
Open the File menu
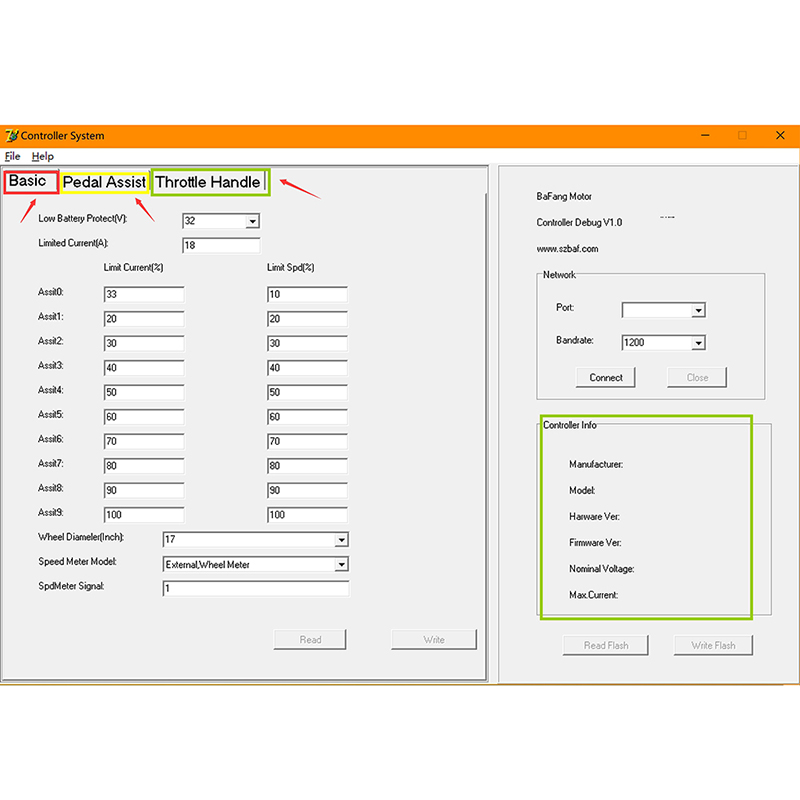coord(12,157)
